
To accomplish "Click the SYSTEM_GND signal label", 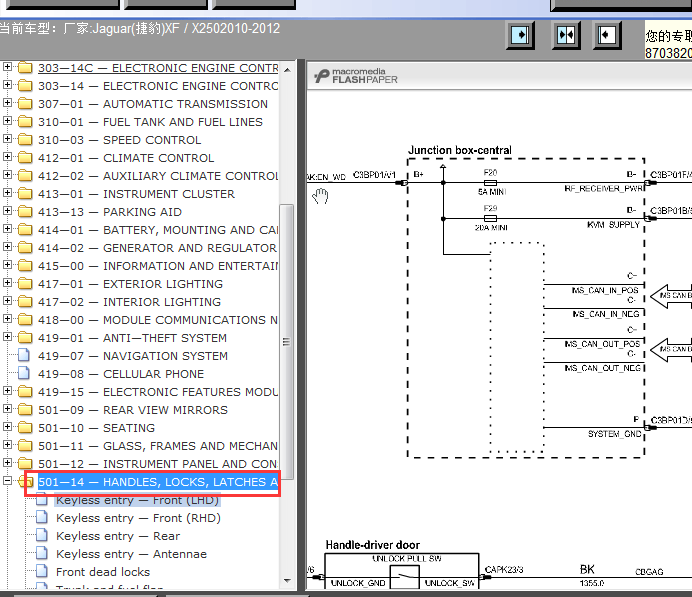I will 614,434.
